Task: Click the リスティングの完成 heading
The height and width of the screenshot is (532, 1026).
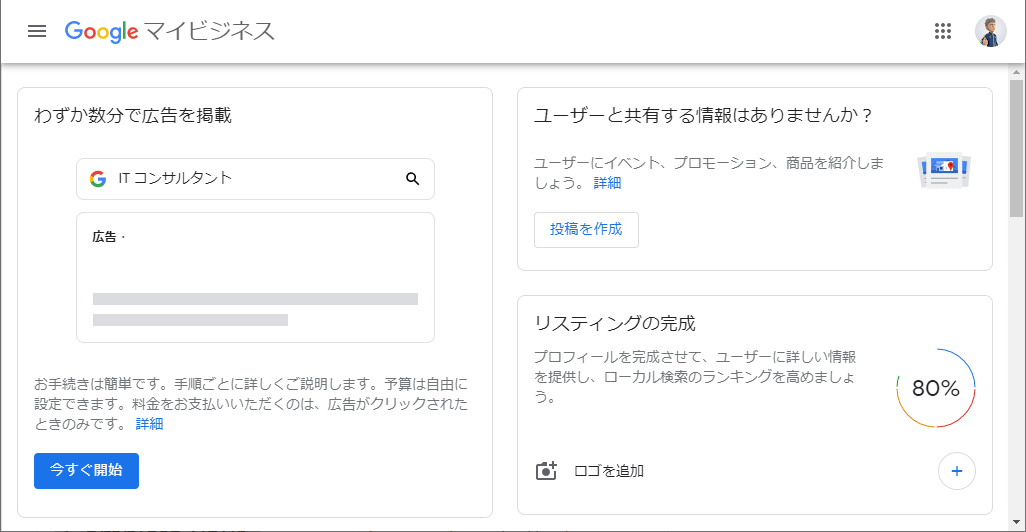Action: (614, 323)
